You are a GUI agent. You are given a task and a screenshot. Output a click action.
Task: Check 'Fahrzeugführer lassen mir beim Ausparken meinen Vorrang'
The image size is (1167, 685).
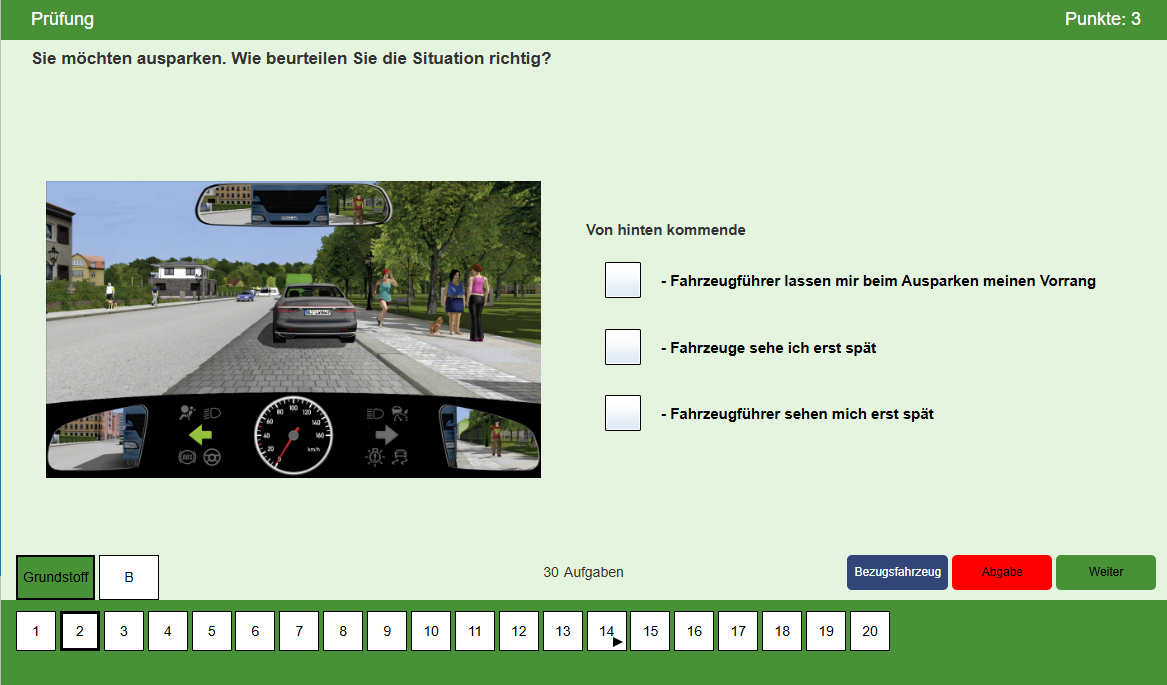pos(622,280)
